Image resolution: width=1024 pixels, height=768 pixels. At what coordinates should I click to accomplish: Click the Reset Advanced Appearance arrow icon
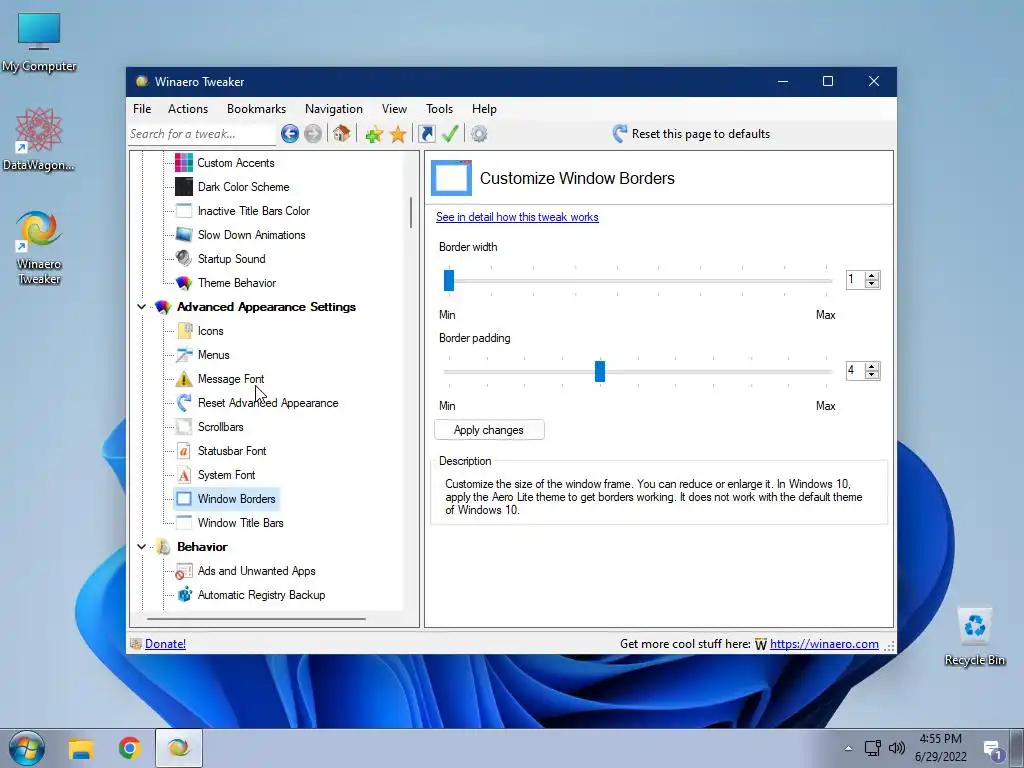click(184, 403)
